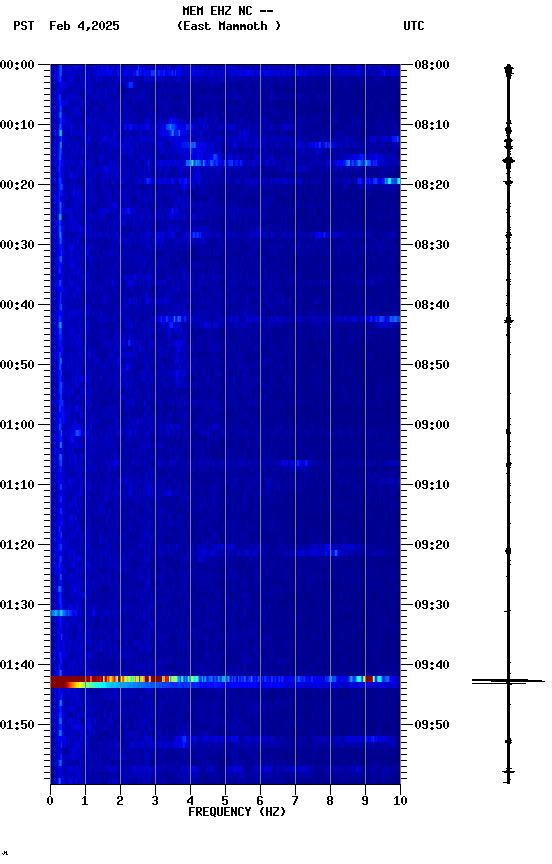
Task: Click the PST time label 00:40
Action: [x=17, y=305]
